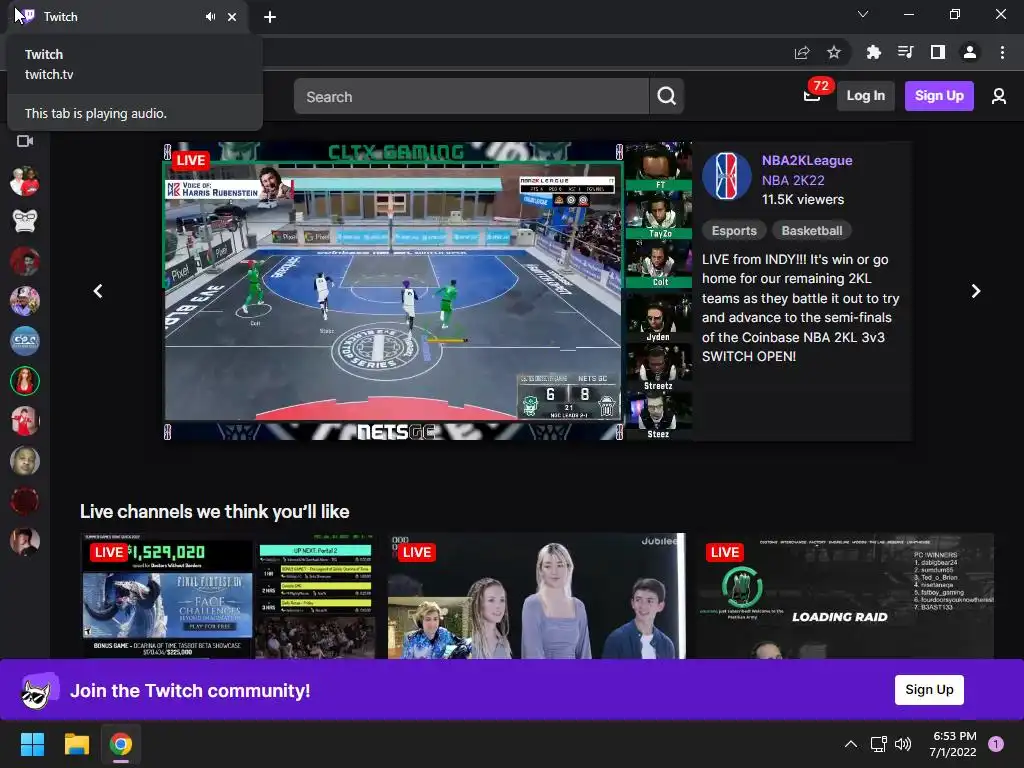Open the third sidebar channel avatar
Screen dimensions: 1024x768
(x=25, y=261)
